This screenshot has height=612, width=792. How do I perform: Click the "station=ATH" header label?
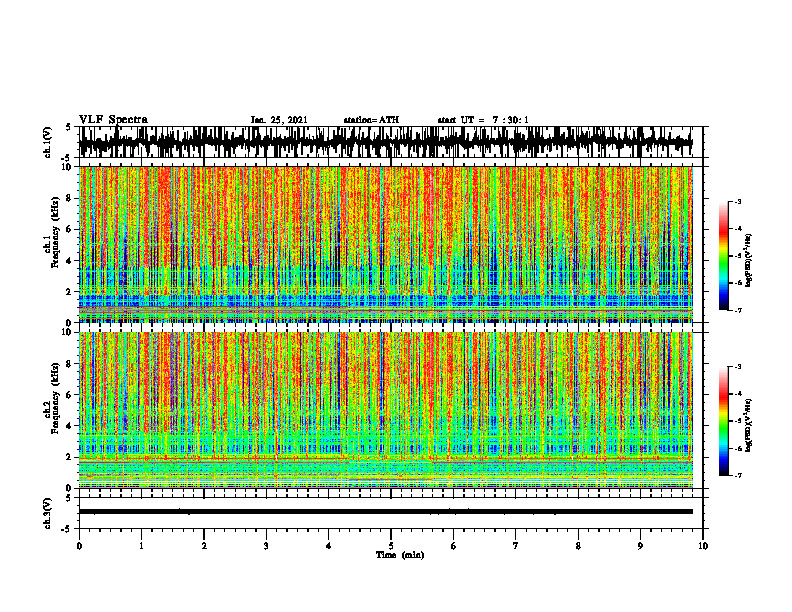[x=371, y=120]
